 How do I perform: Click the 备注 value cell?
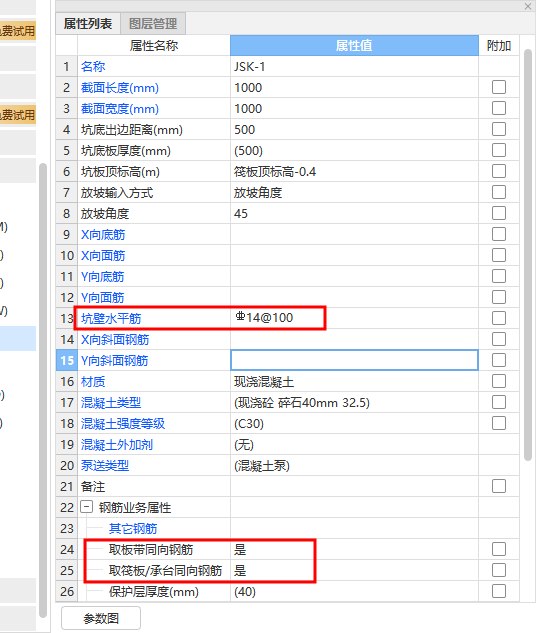[x=354, y=486]
